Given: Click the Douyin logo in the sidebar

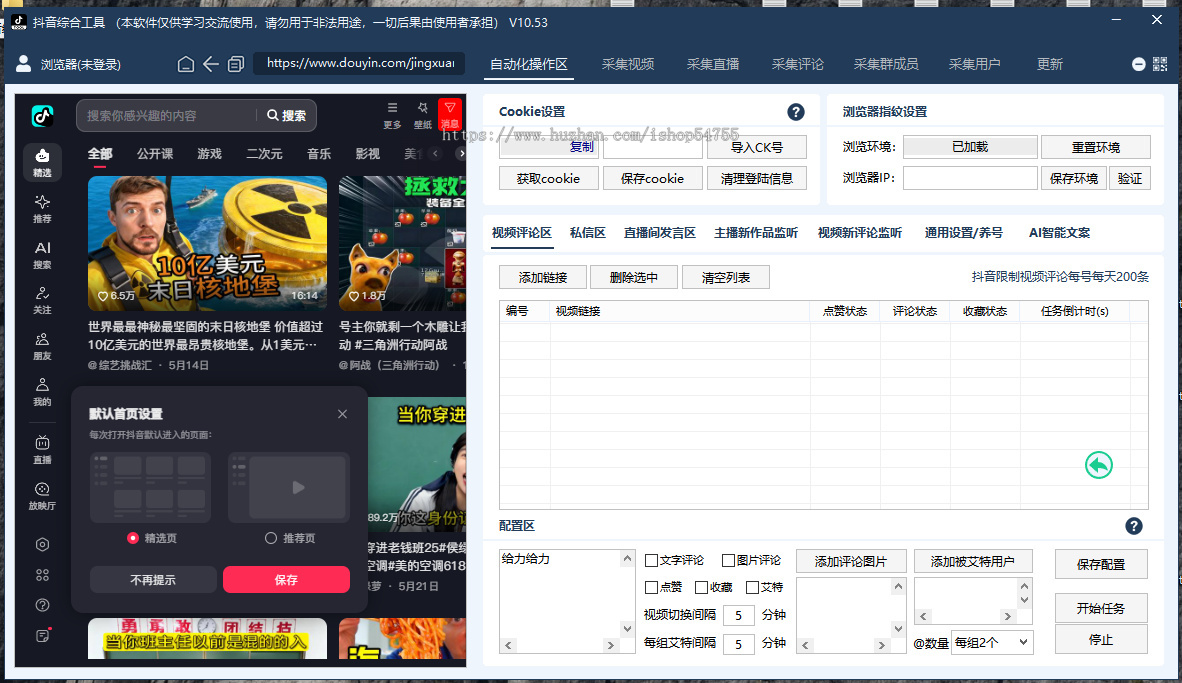Looking at the screenshot, I should pyautogui.click(x=42, y=116).
